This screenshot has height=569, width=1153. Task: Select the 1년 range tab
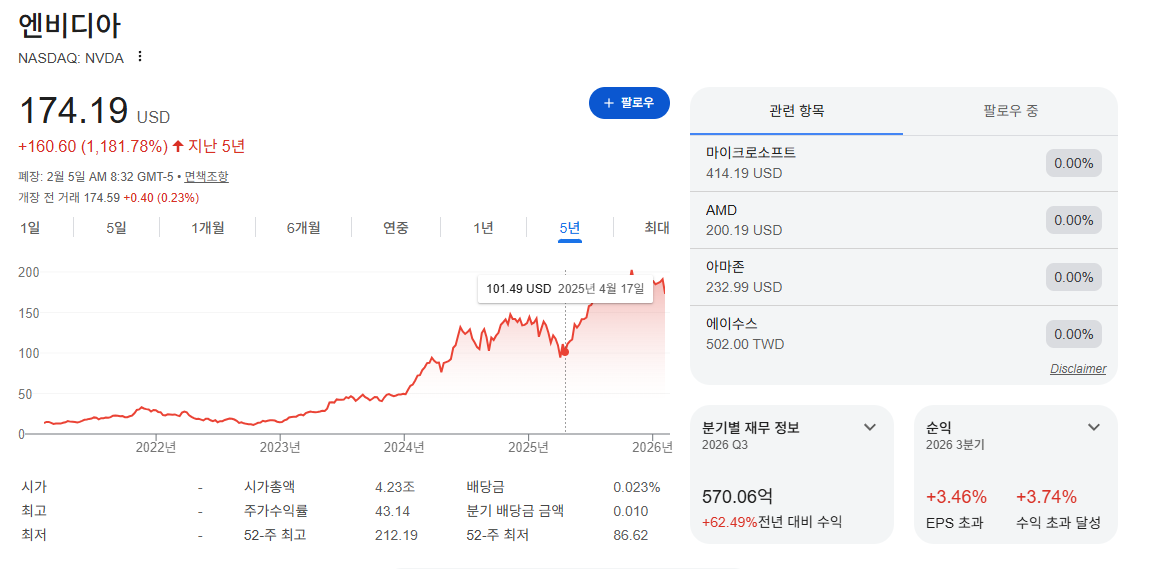click(x=483, y=228)
